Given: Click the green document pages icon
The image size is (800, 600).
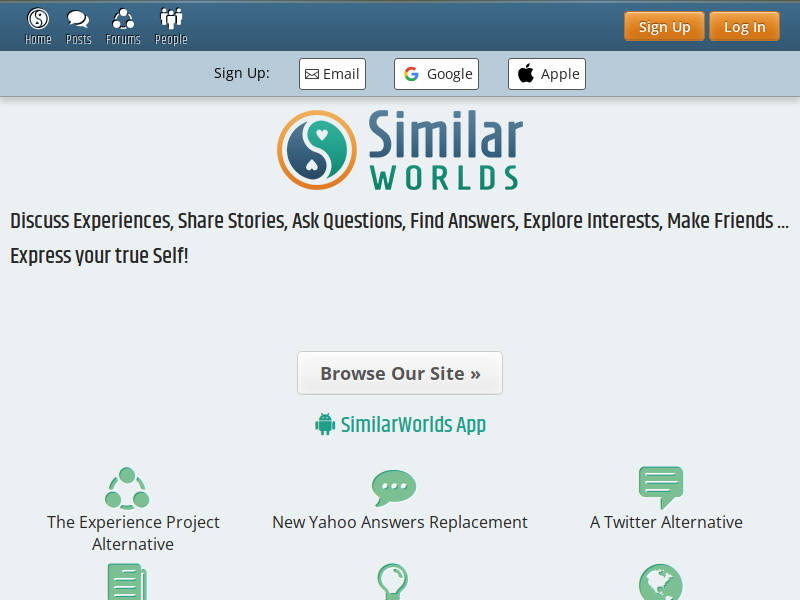Looking at the screenshot, I should pyautogui.click(x=127, y=582).
